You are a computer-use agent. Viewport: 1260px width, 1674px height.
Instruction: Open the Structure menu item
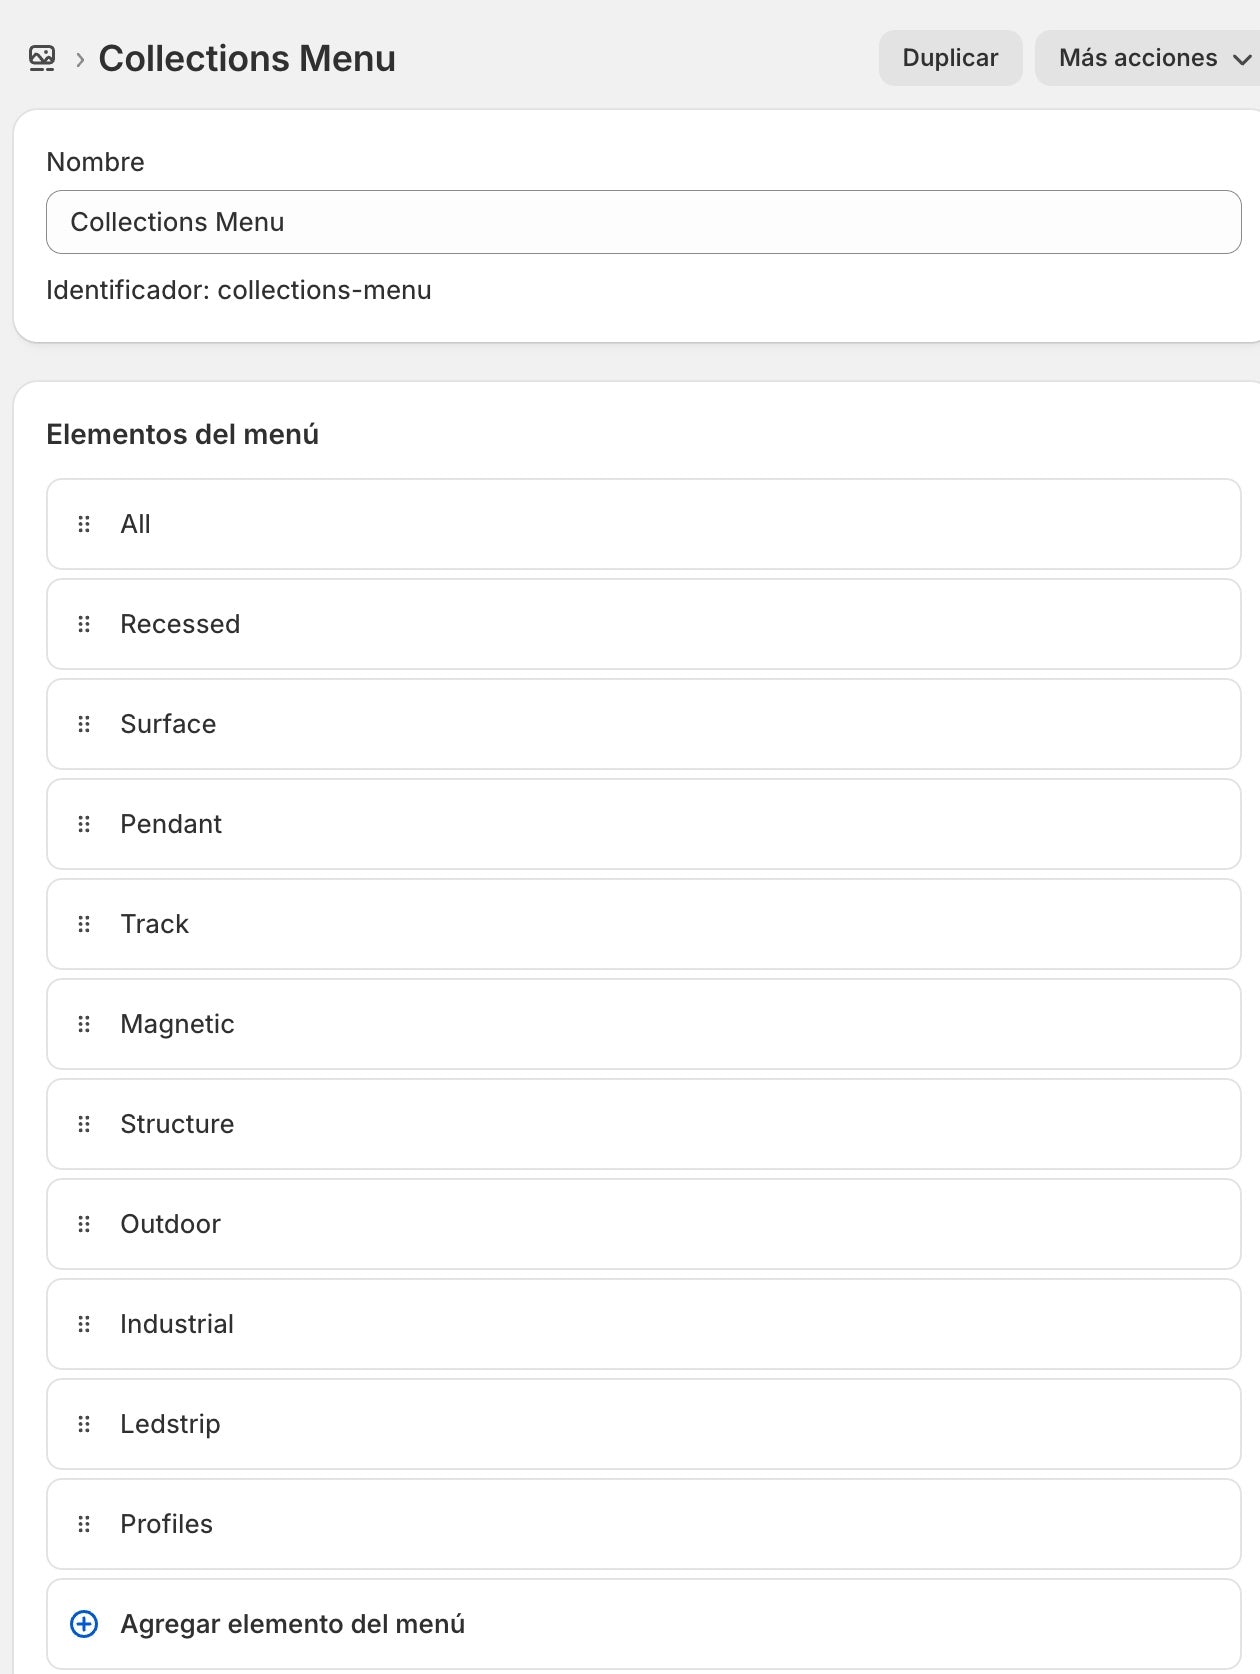pos(644,1124)
